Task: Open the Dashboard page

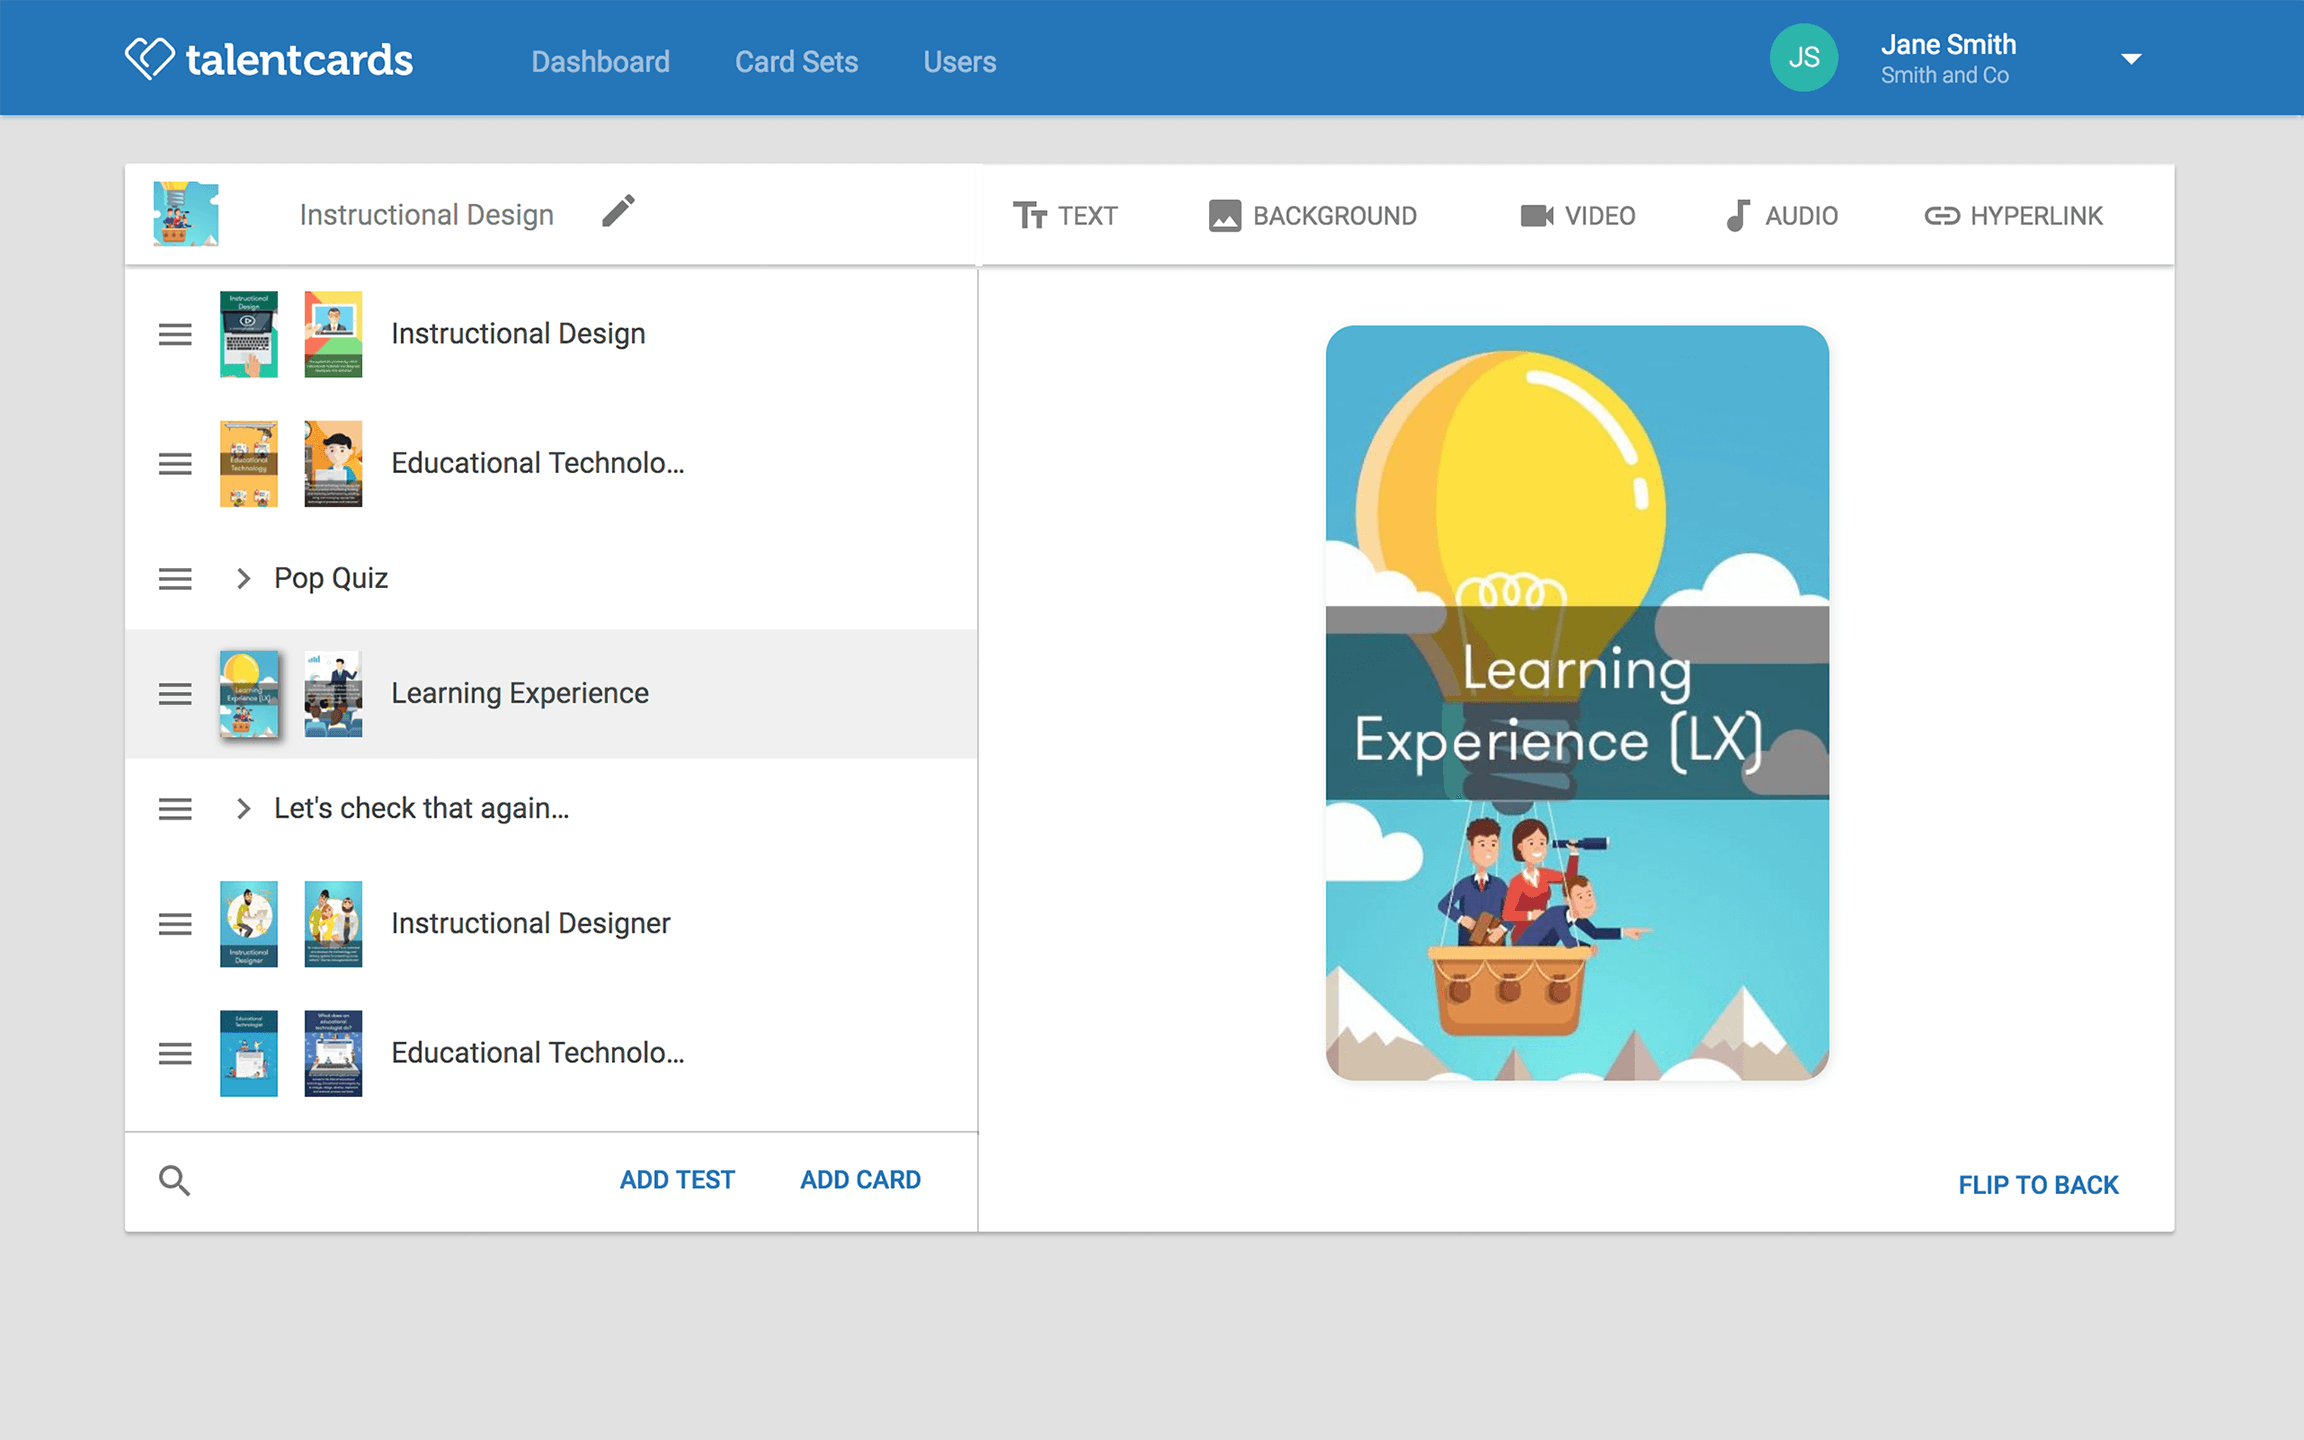Action: [x=600, y=62]
